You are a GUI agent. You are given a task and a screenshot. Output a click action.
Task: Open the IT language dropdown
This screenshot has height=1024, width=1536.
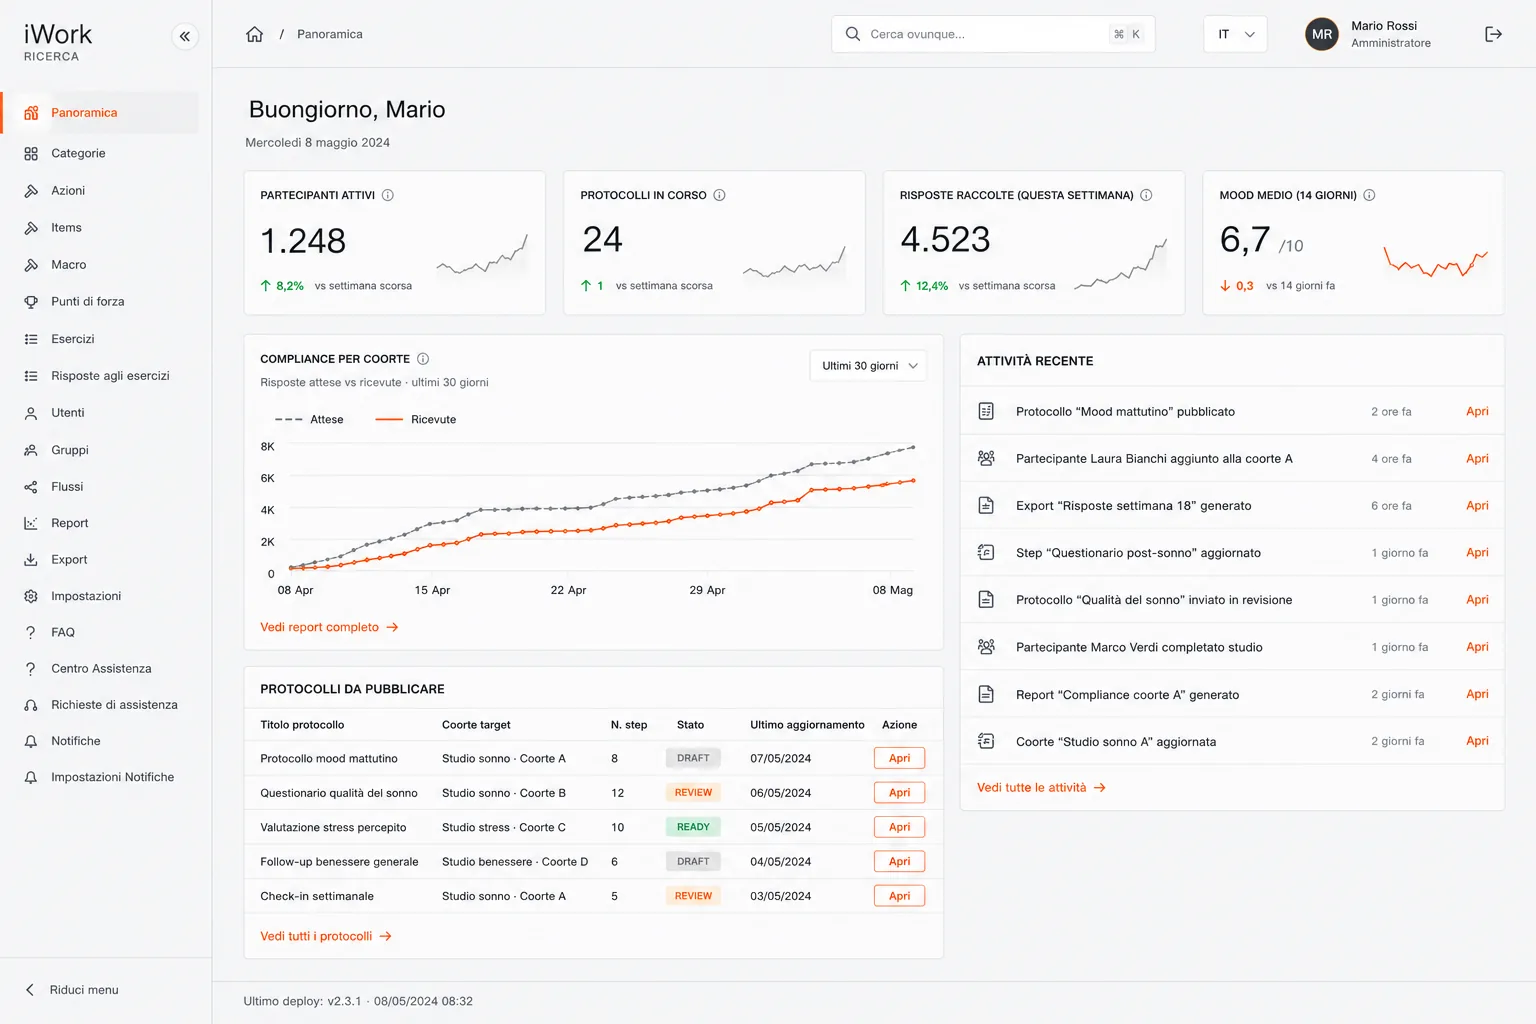[1236, 34]
